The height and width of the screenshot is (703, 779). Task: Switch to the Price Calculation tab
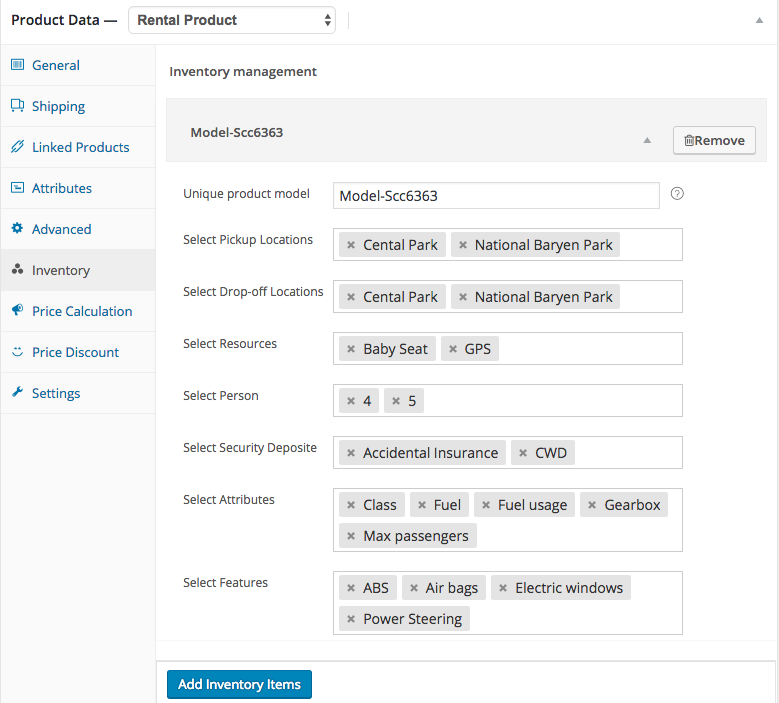pyautogui.click(x=81, y=311)
